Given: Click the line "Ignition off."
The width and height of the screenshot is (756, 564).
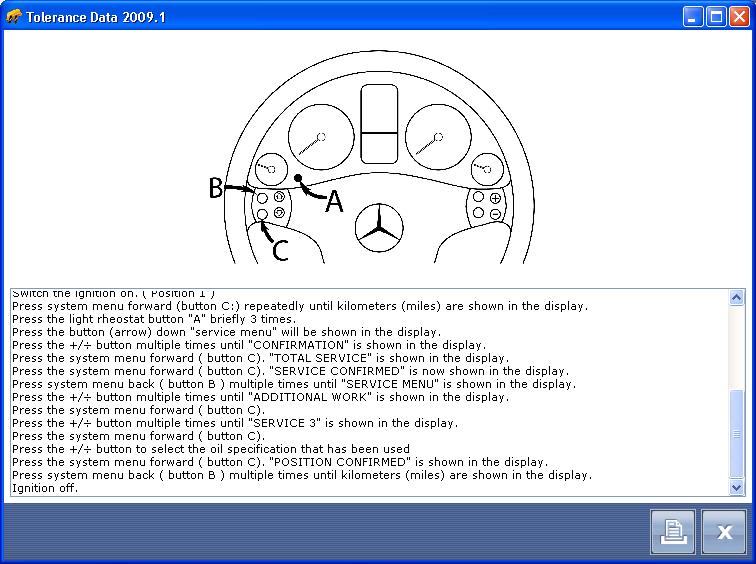Looking at the screenshot, I should pyautogui.click(x=45, y=488).
